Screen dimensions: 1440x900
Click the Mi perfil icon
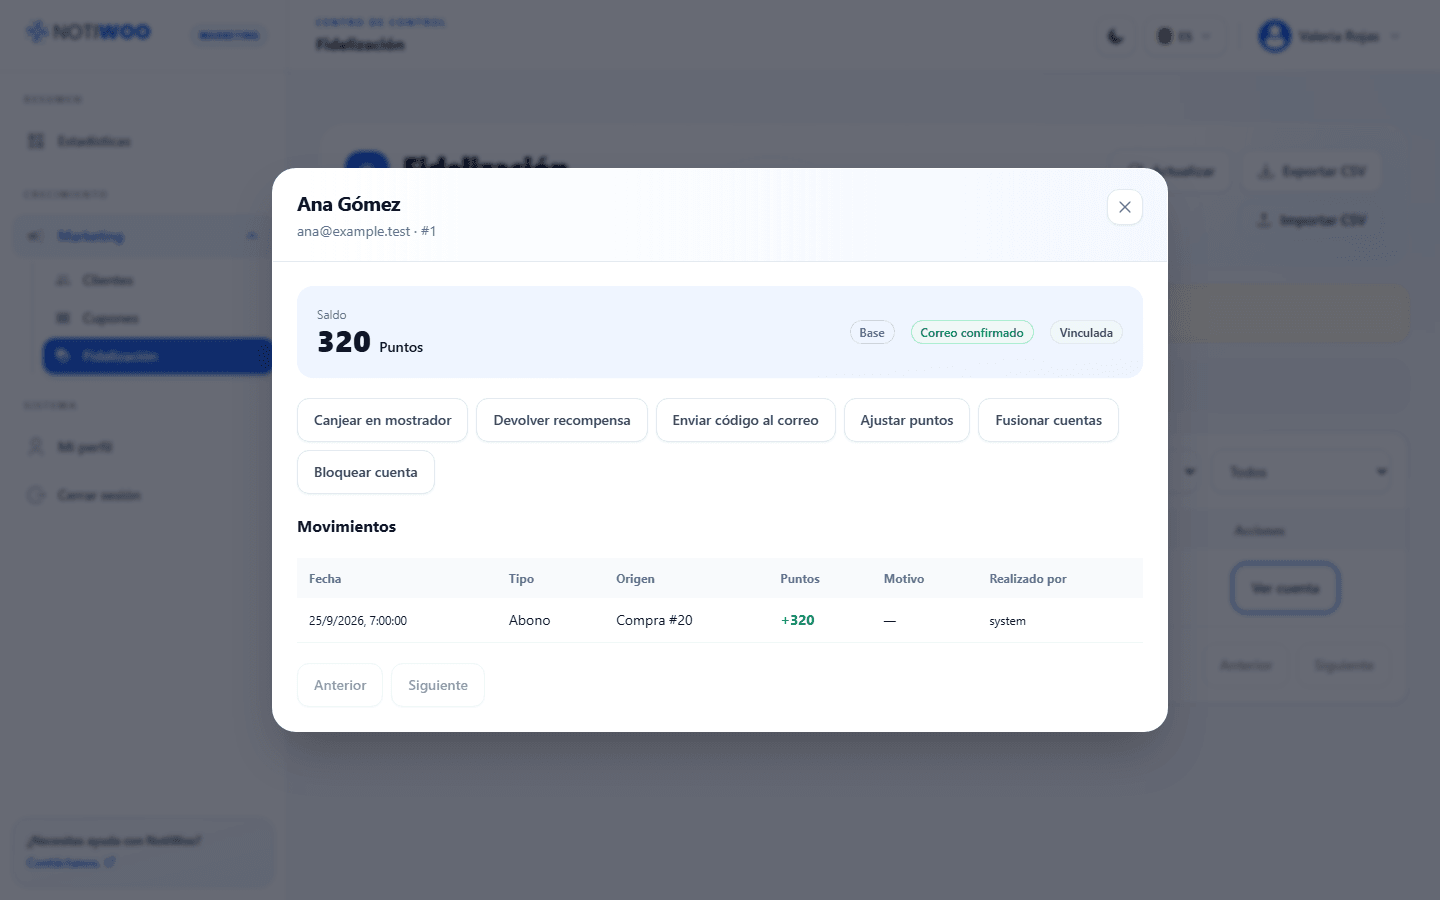point(36,447)
